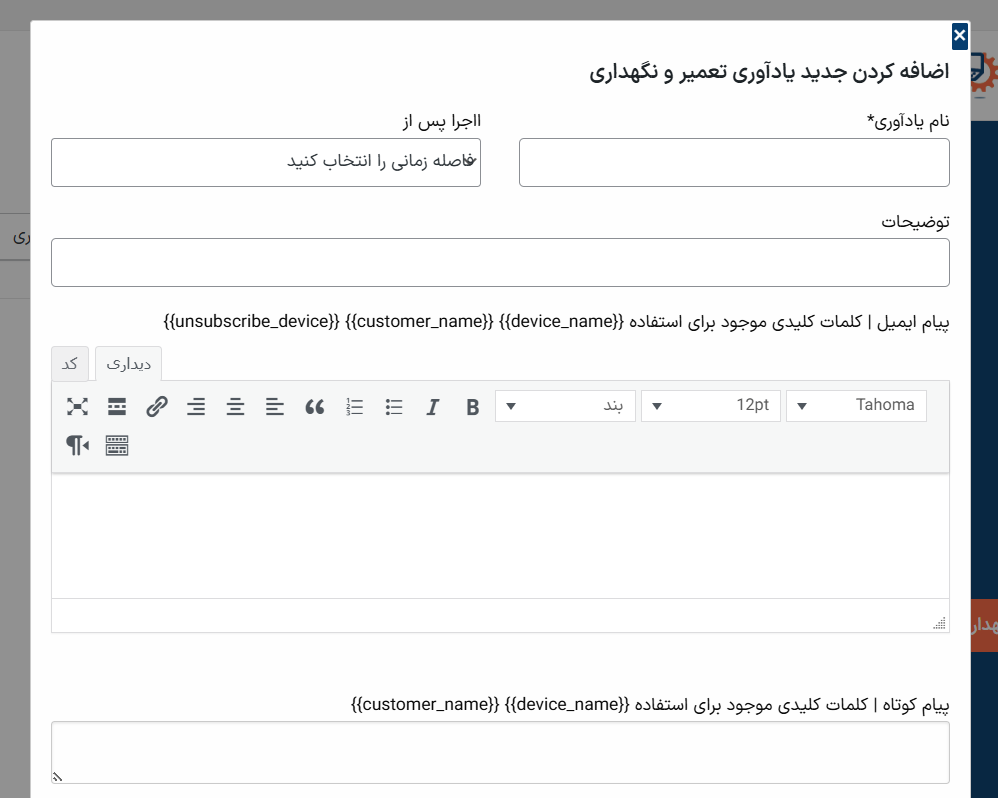The image size is (998, 798).
Task: Click the اضافه کردن جدید یادآوری dialog title
Action: coord(769,72)
